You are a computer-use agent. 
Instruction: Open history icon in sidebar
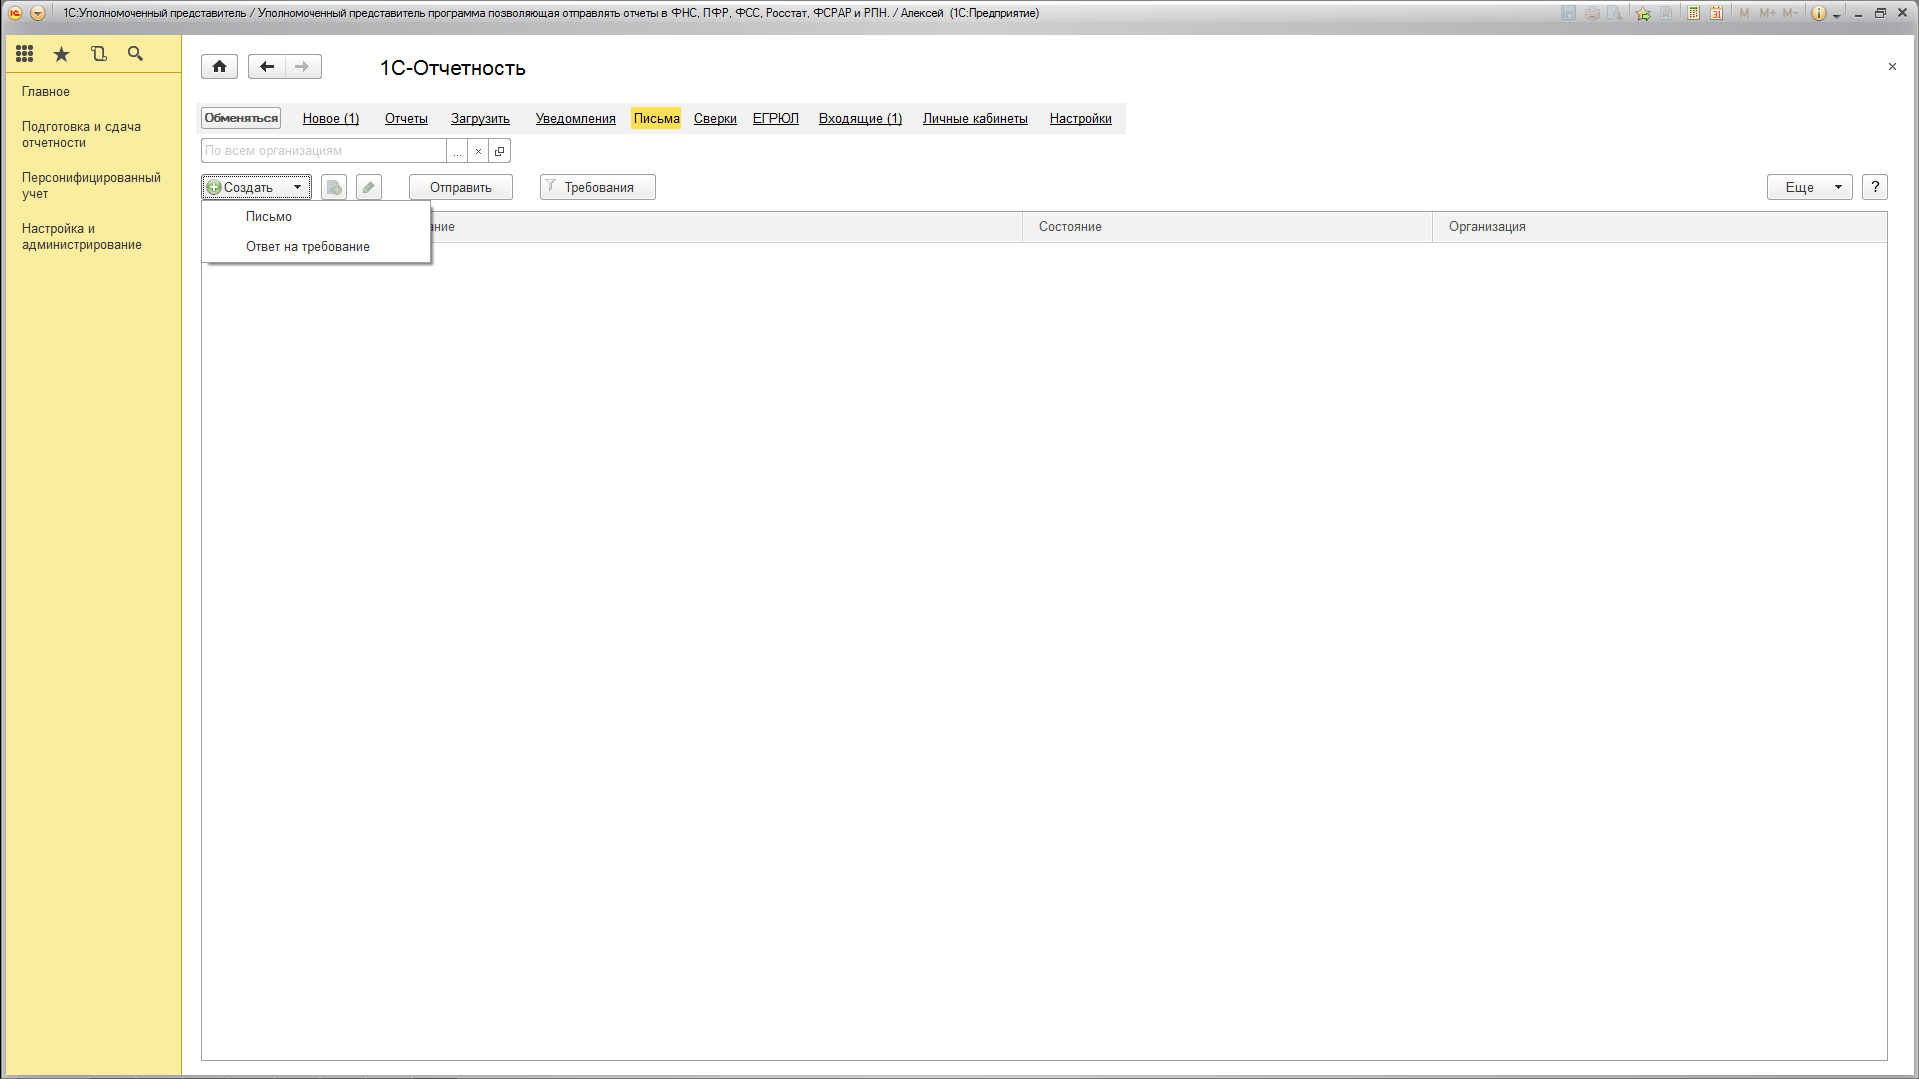[99, 54]
